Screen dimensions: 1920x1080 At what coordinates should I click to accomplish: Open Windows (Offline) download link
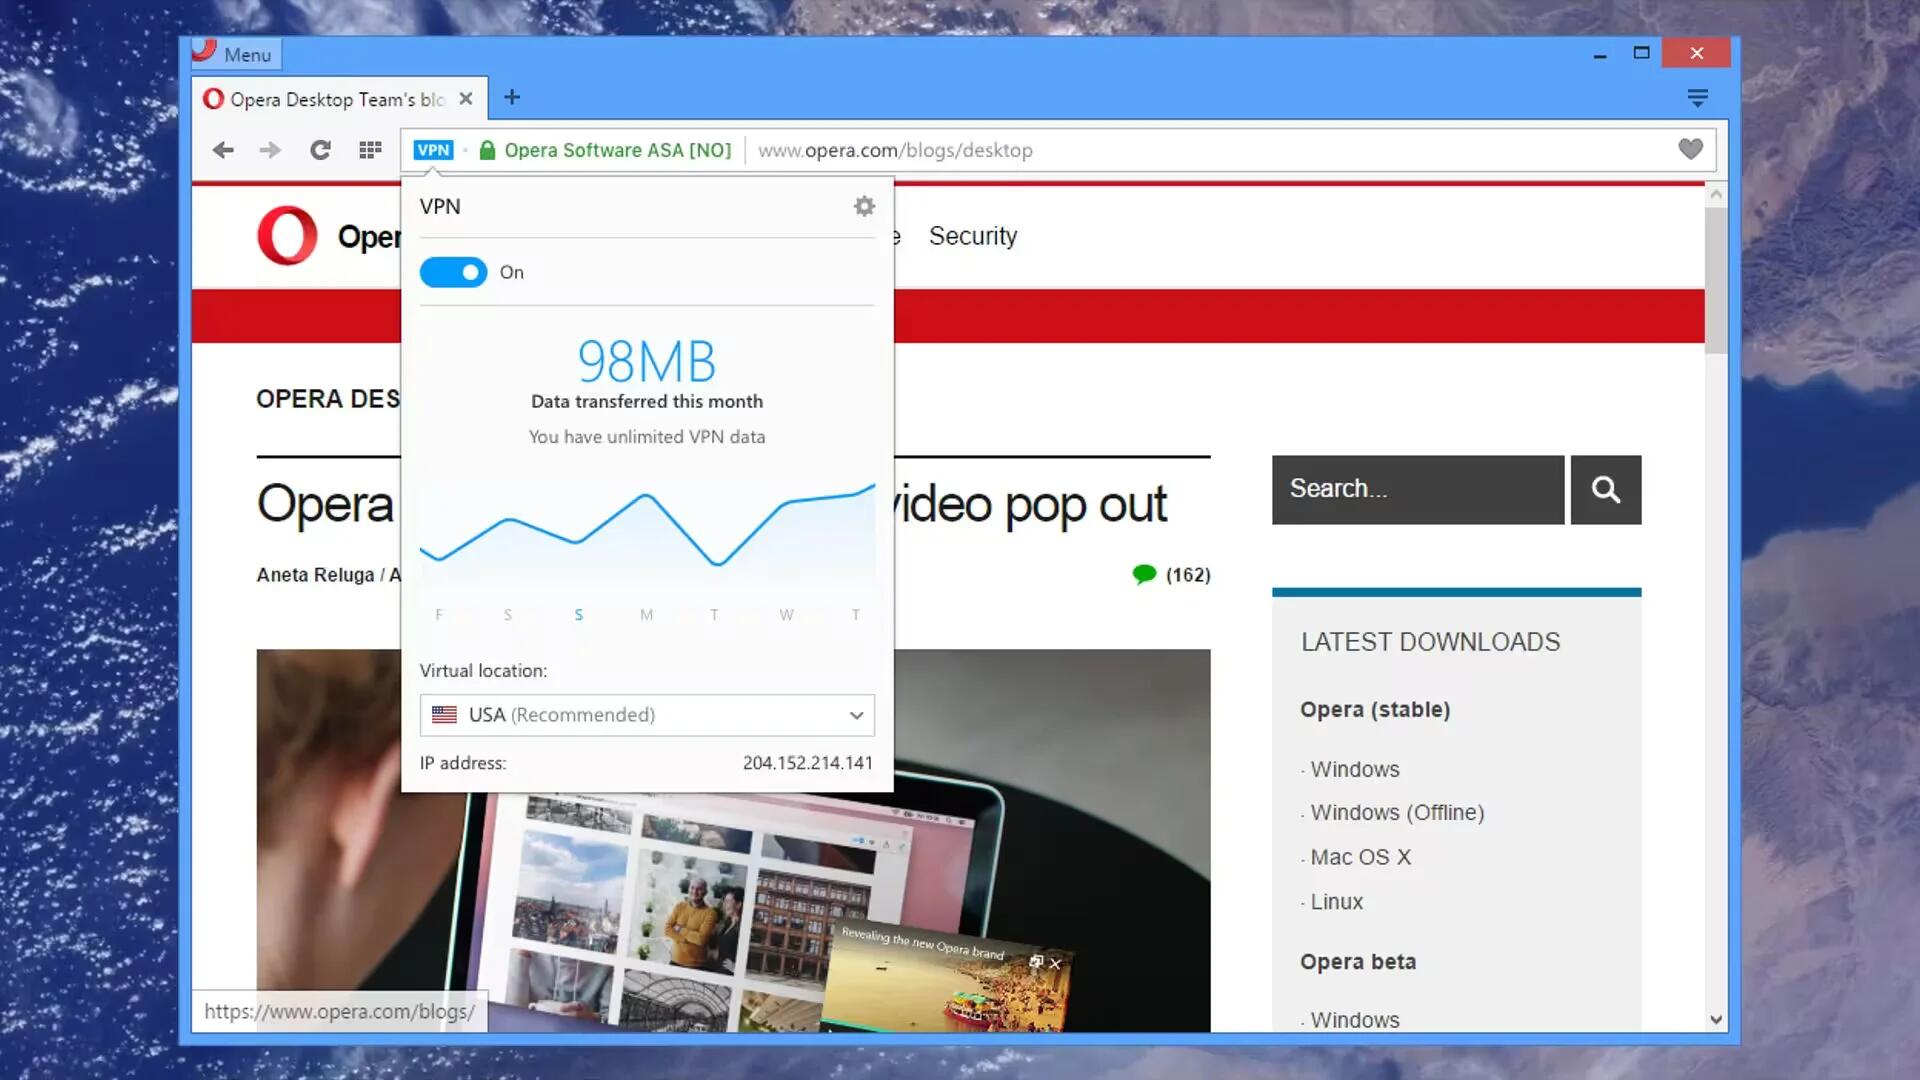click(x=1397, y=812)
